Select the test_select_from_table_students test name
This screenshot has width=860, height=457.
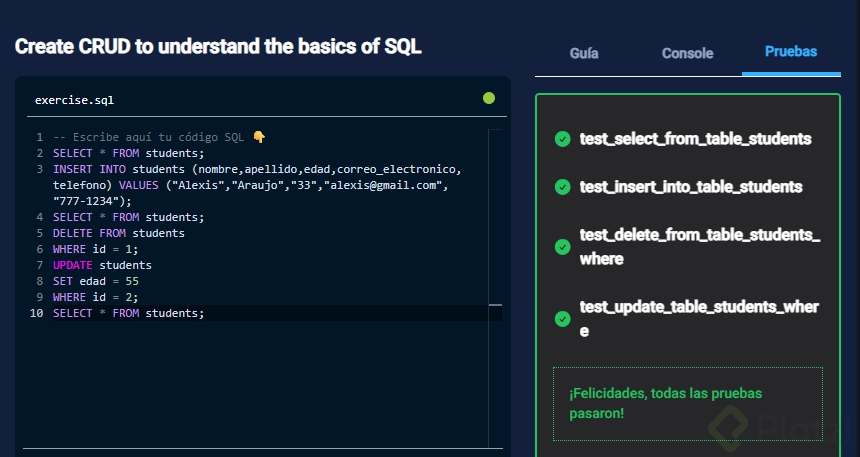click(695, 139)
